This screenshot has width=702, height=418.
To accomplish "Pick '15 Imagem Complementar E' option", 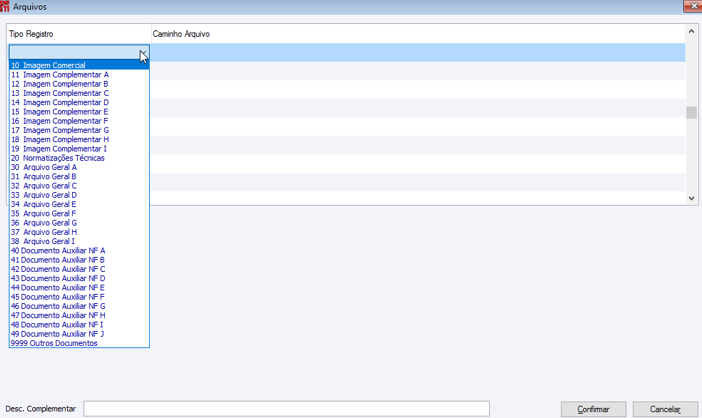I will coord(79,112).
